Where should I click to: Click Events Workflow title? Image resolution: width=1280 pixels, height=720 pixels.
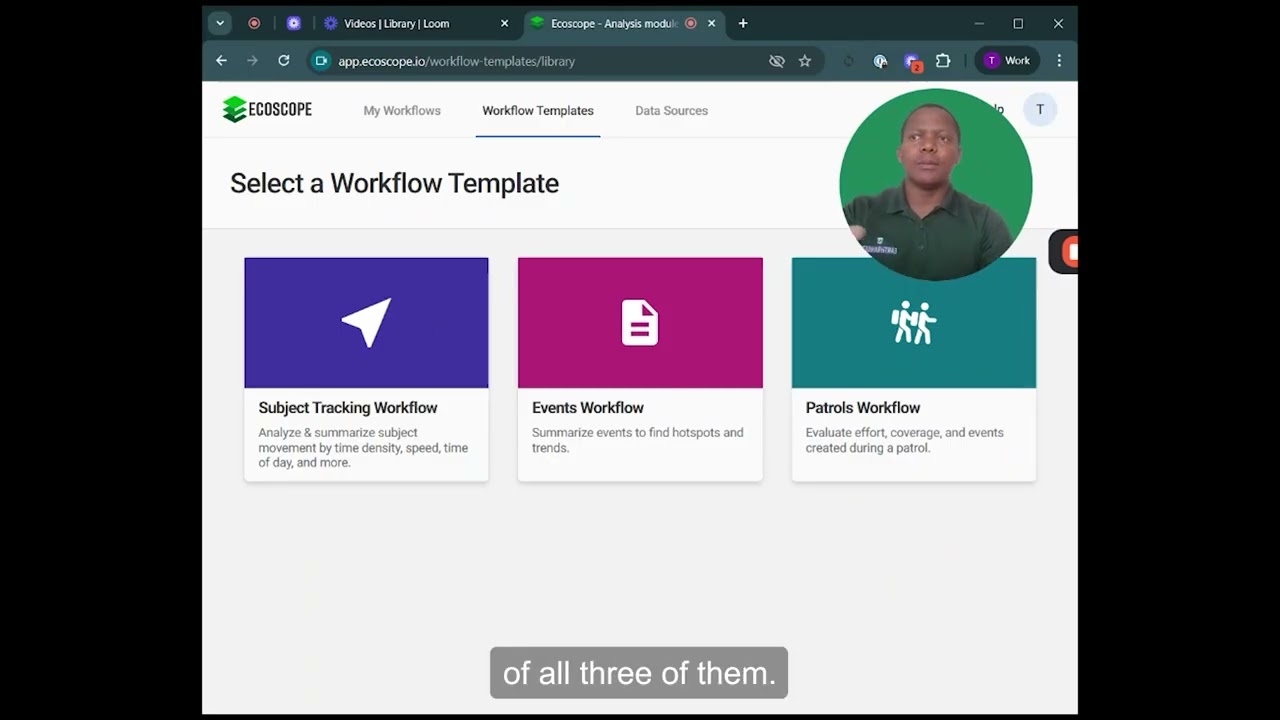click(588, 408)
